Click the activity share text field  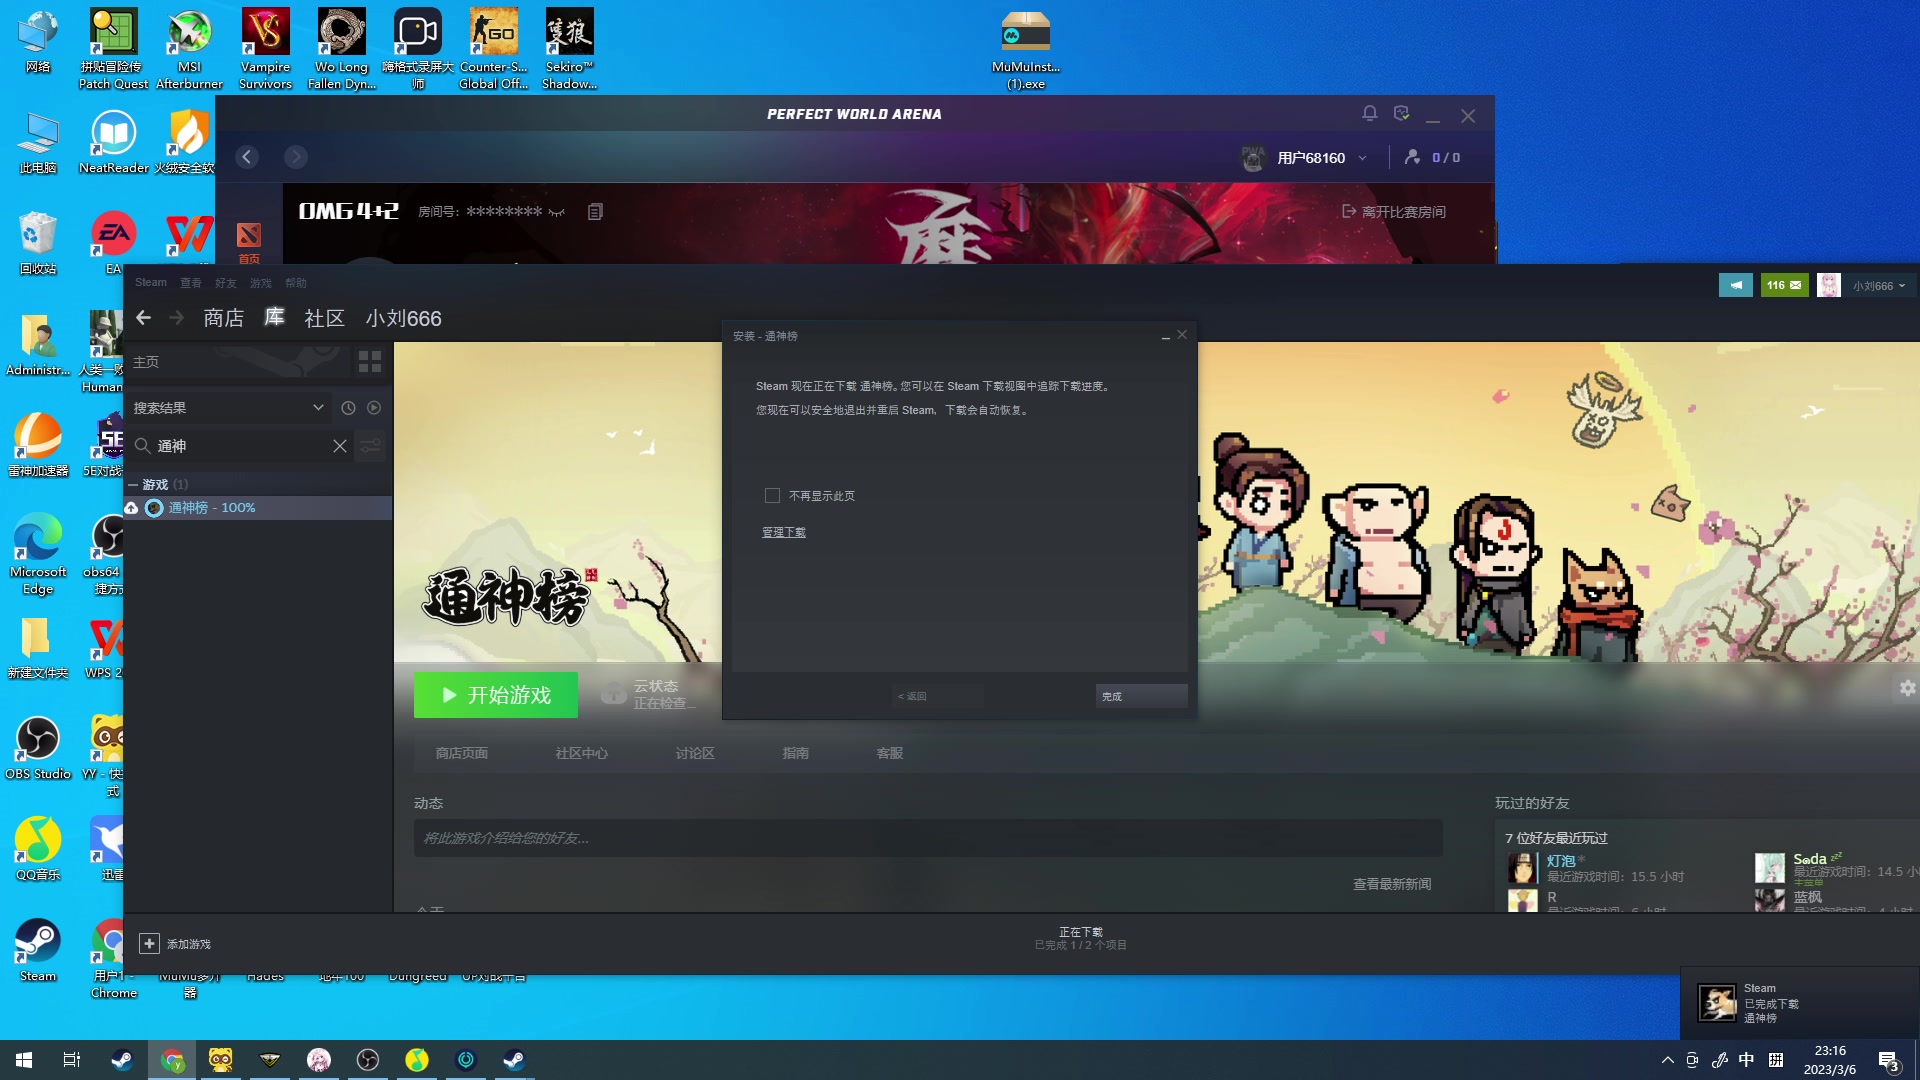927,838
